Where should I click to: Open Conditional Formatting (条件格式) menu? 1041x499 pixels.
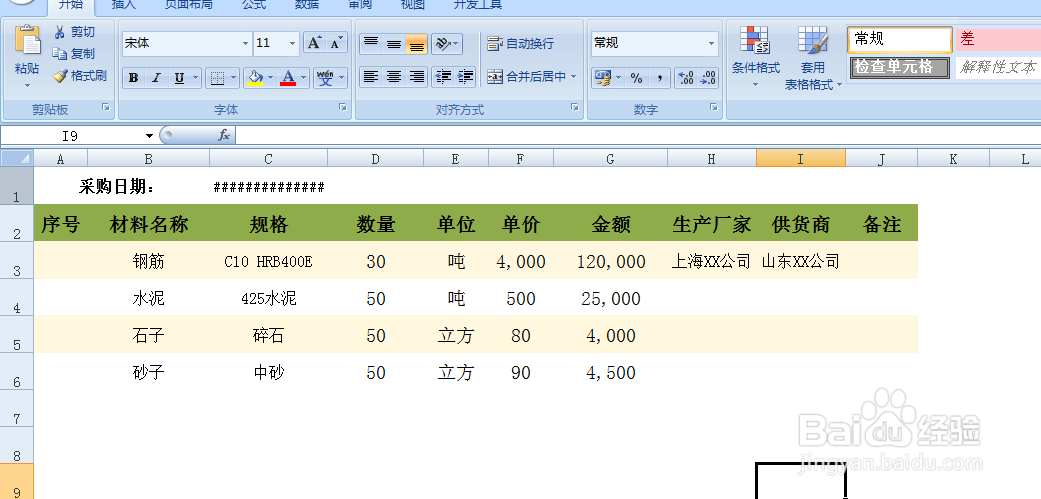click(756, 58)
